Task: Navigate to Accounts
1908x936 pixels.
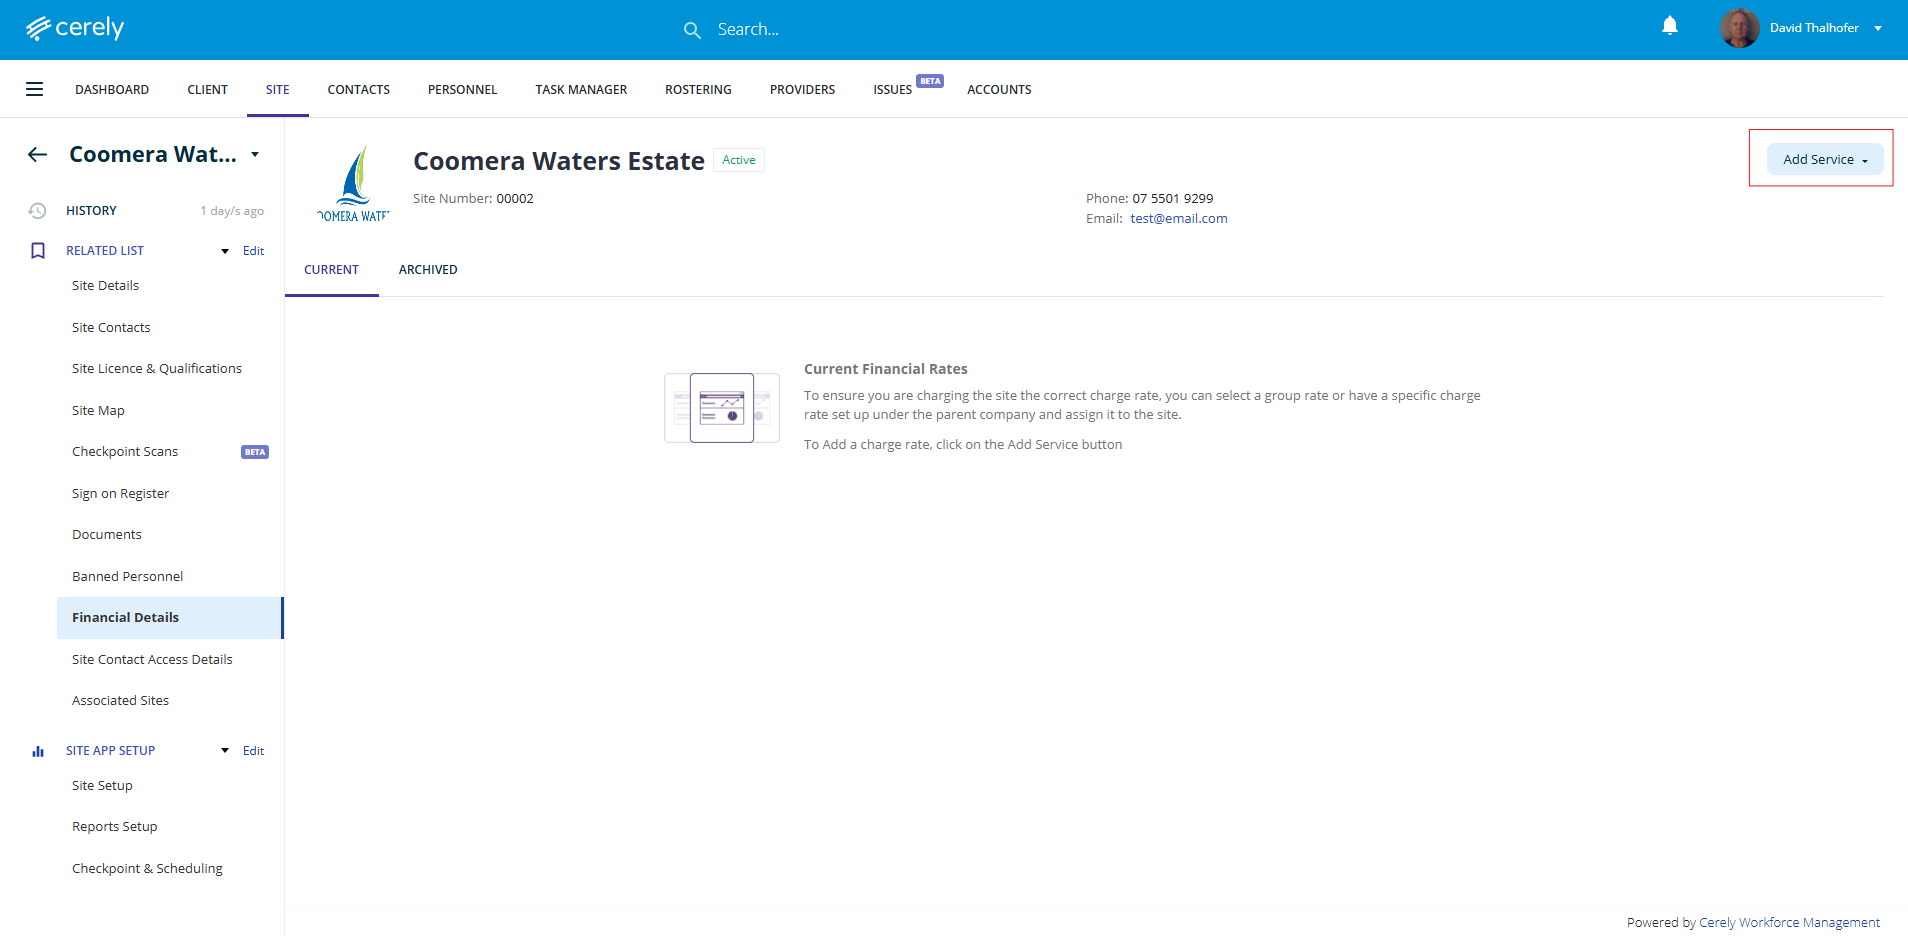Action: (x=999, y=89)
